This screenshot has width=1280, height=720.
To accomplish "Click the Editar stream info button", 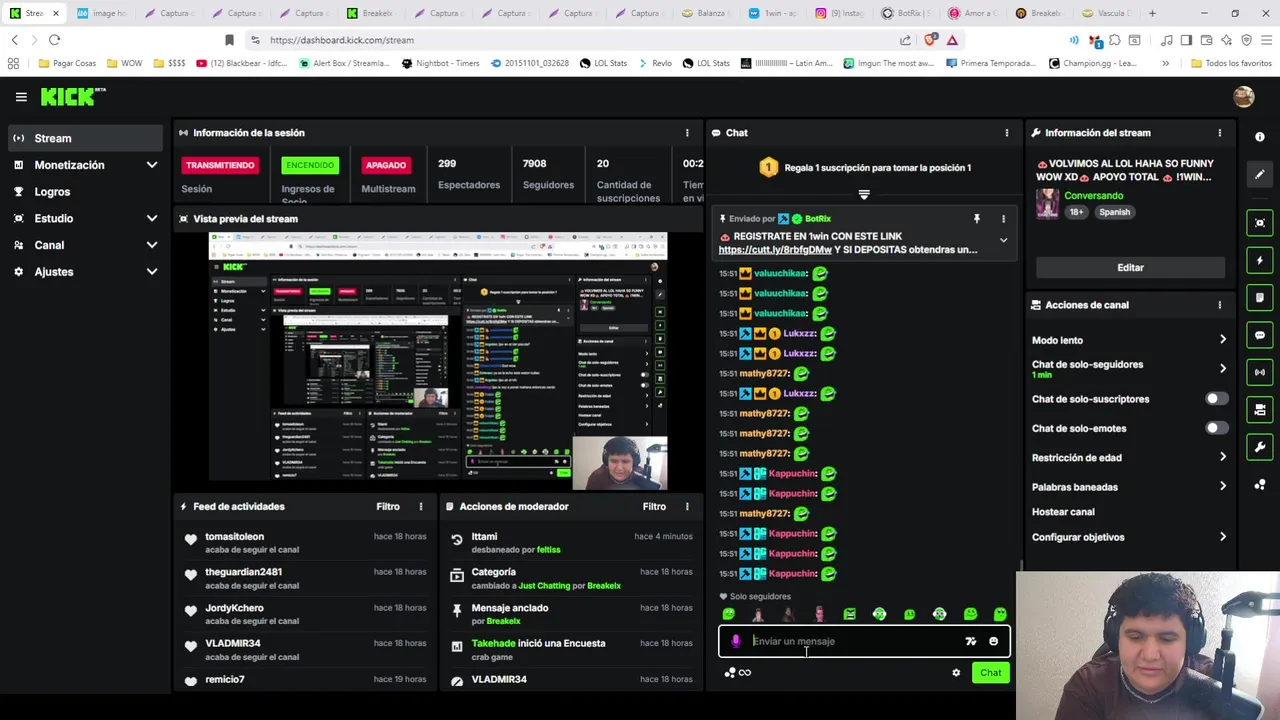I will tap(1130, 268).
